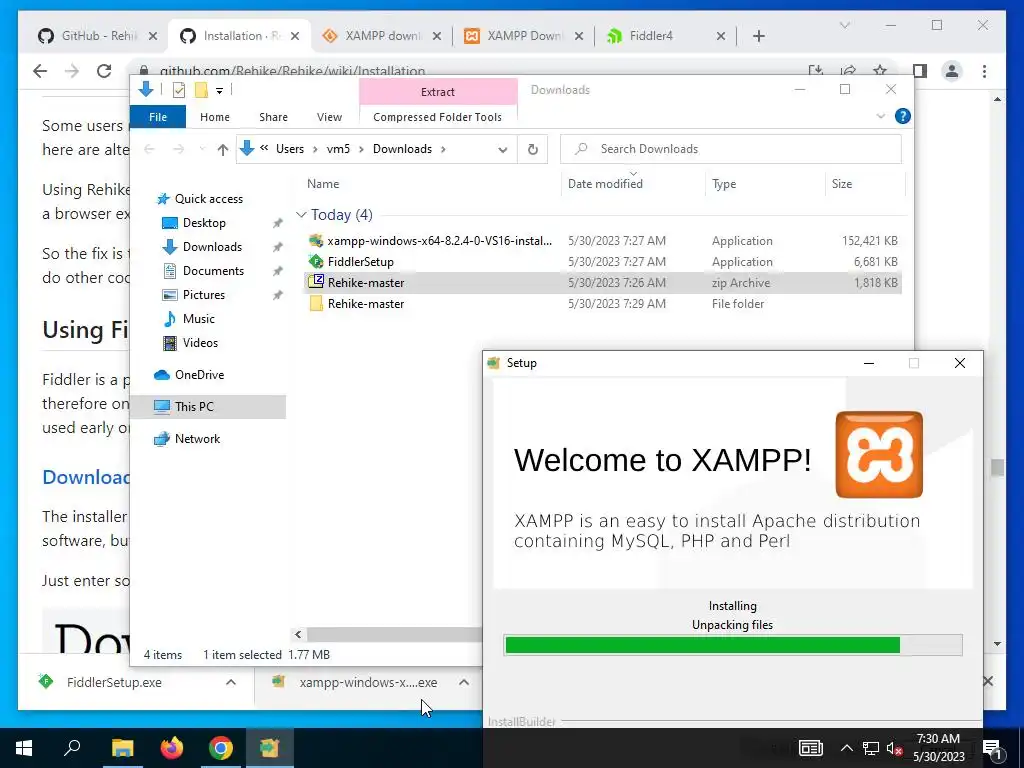Collapse the Today (4) group
Screen dimensions: 1024x768
click(x=301, y=215)
